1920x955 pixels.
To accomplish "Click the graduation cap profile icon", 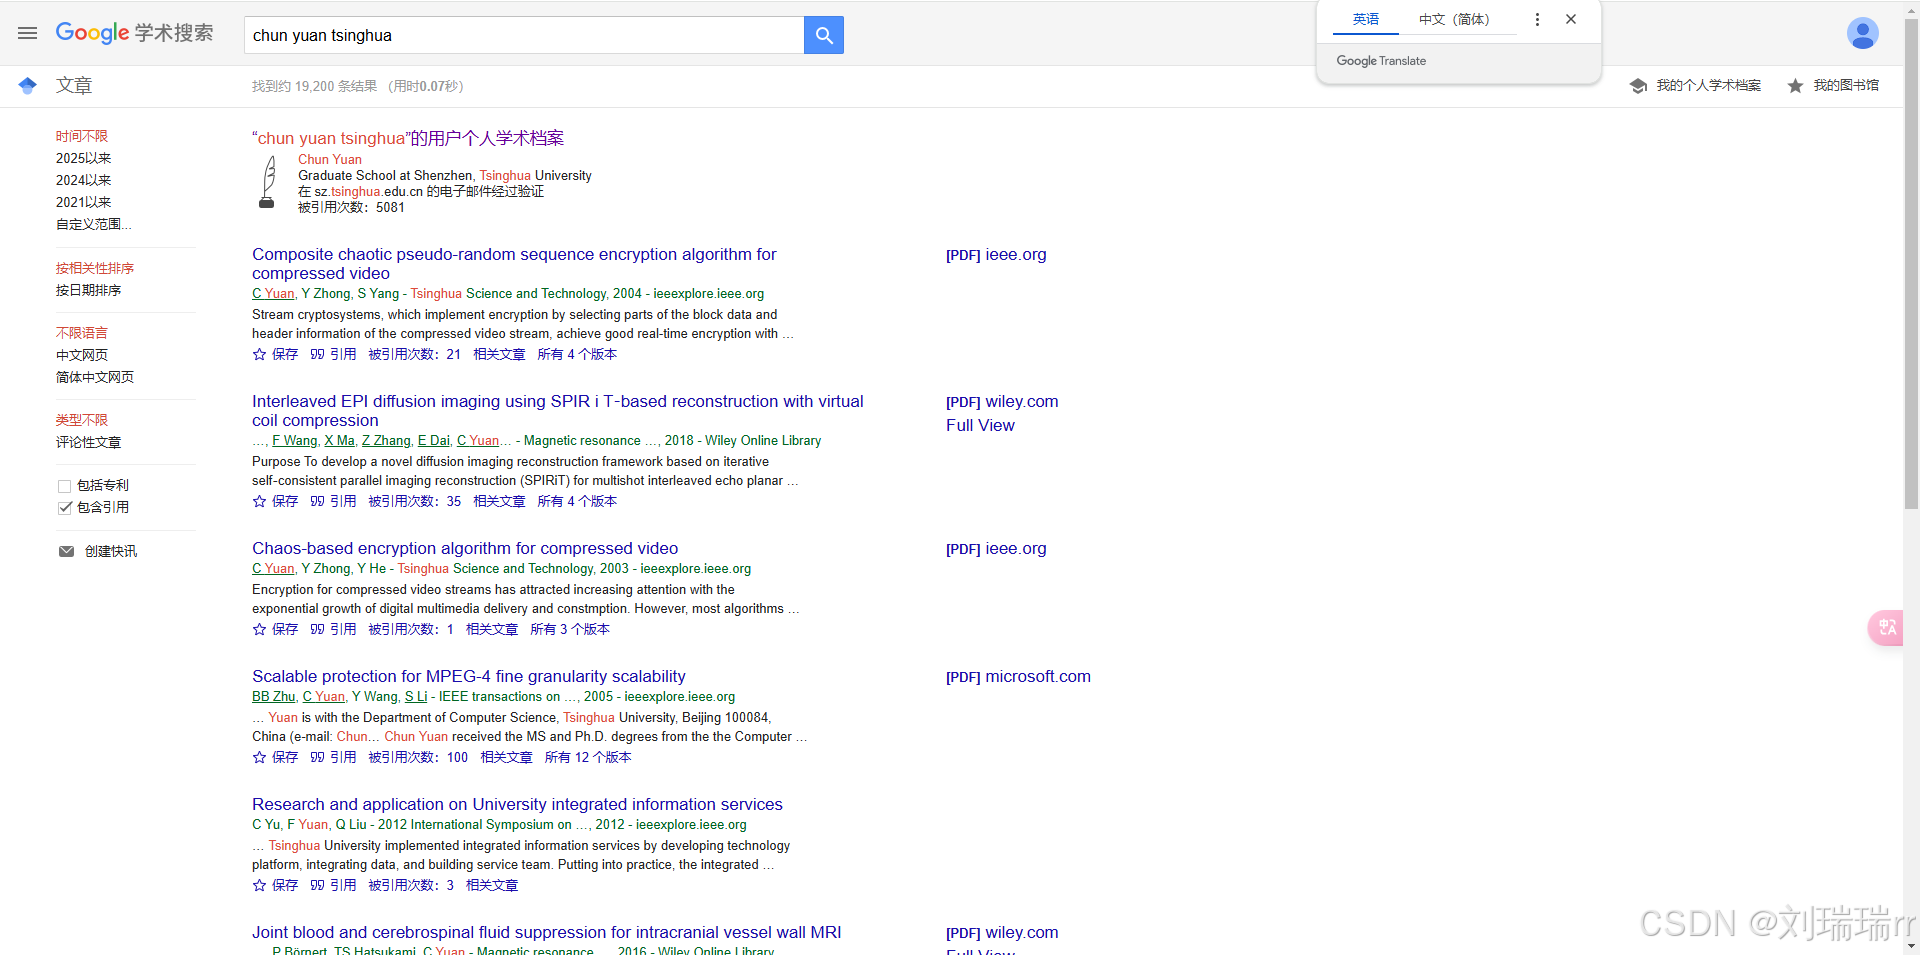I will click(x=1638, y=86).
